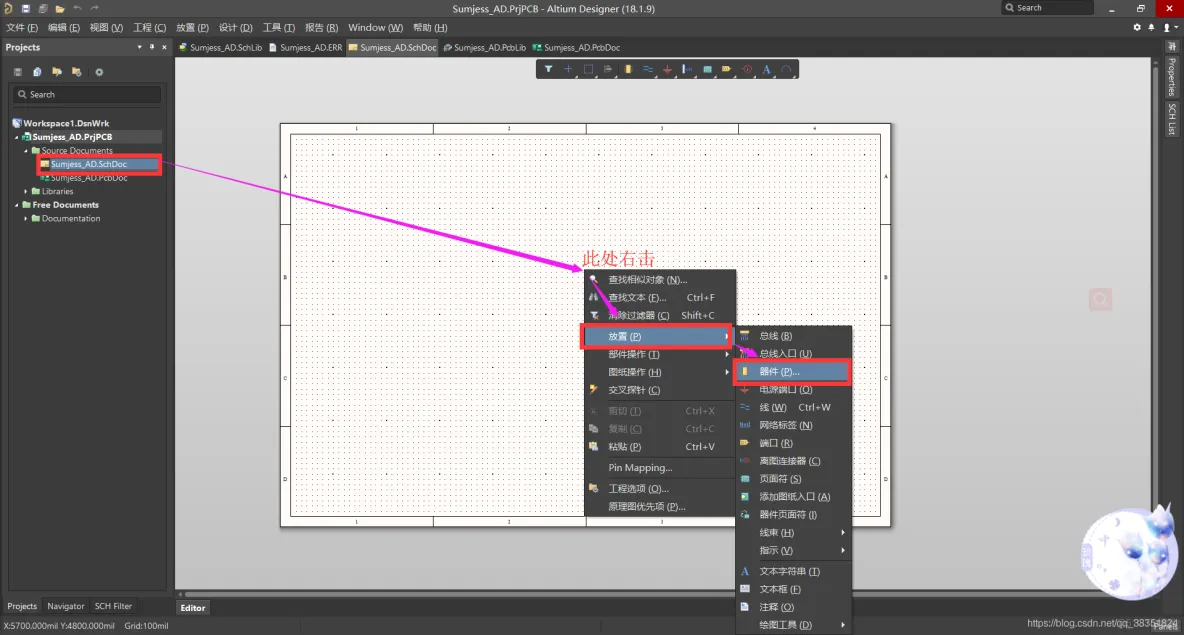Image resolution: width=1184 pixels, height=635 pixels.
Task: Open the SCH List side panel tab
Action: click(x=1172, y=119)
